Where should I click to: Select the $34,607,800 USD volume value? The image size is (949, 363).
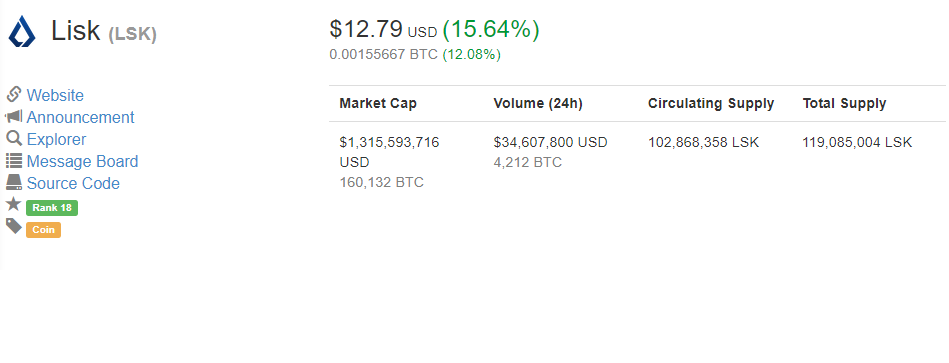point(551,143)
